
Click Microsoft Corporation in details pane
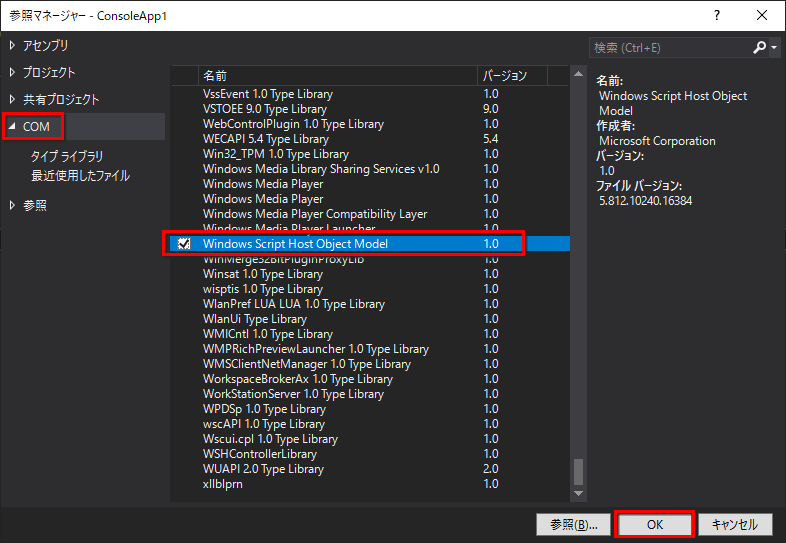pos(657,141)
